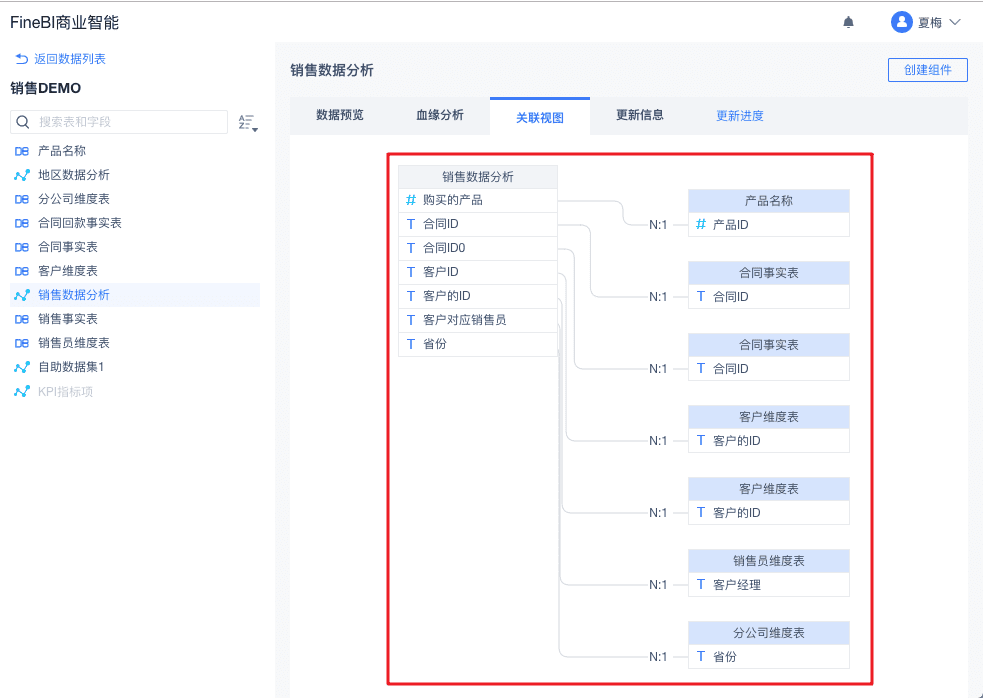
Task: Open the 更新进度 link
Action: 740,116
